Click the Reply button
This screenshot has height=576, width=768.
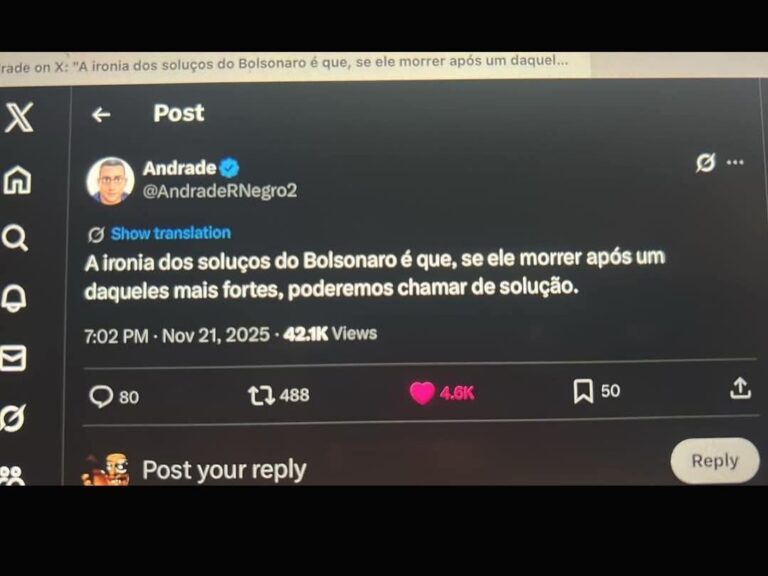(x=715, y=460)
